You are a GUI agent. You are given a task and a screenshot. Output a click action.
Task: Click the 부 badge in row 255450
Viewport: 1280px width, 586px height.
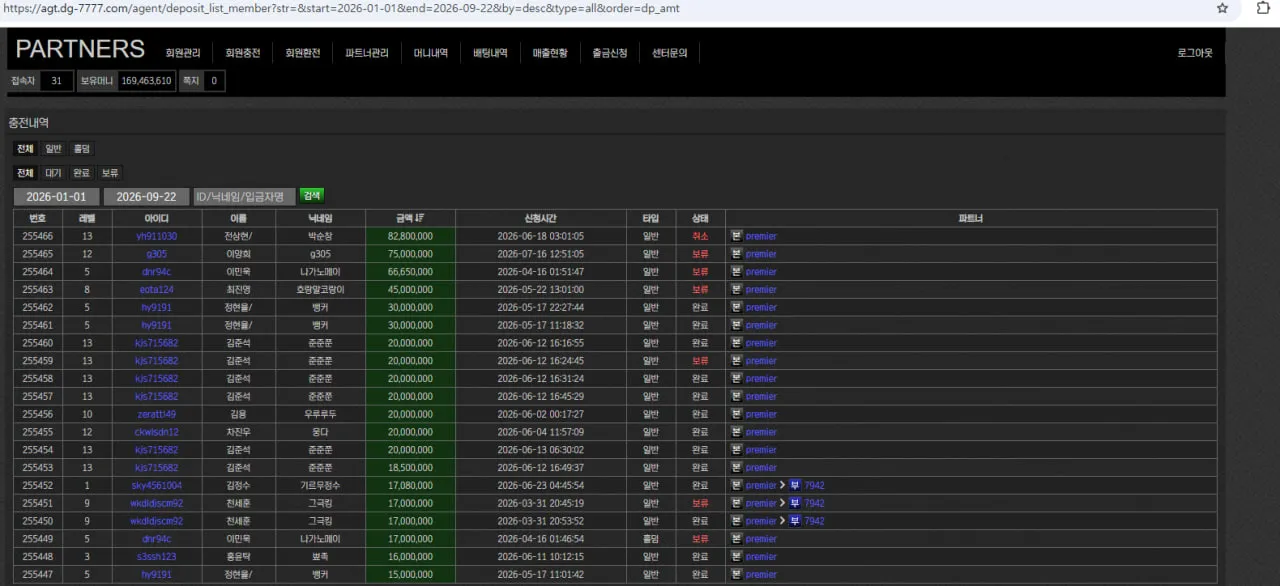(795, 521)
